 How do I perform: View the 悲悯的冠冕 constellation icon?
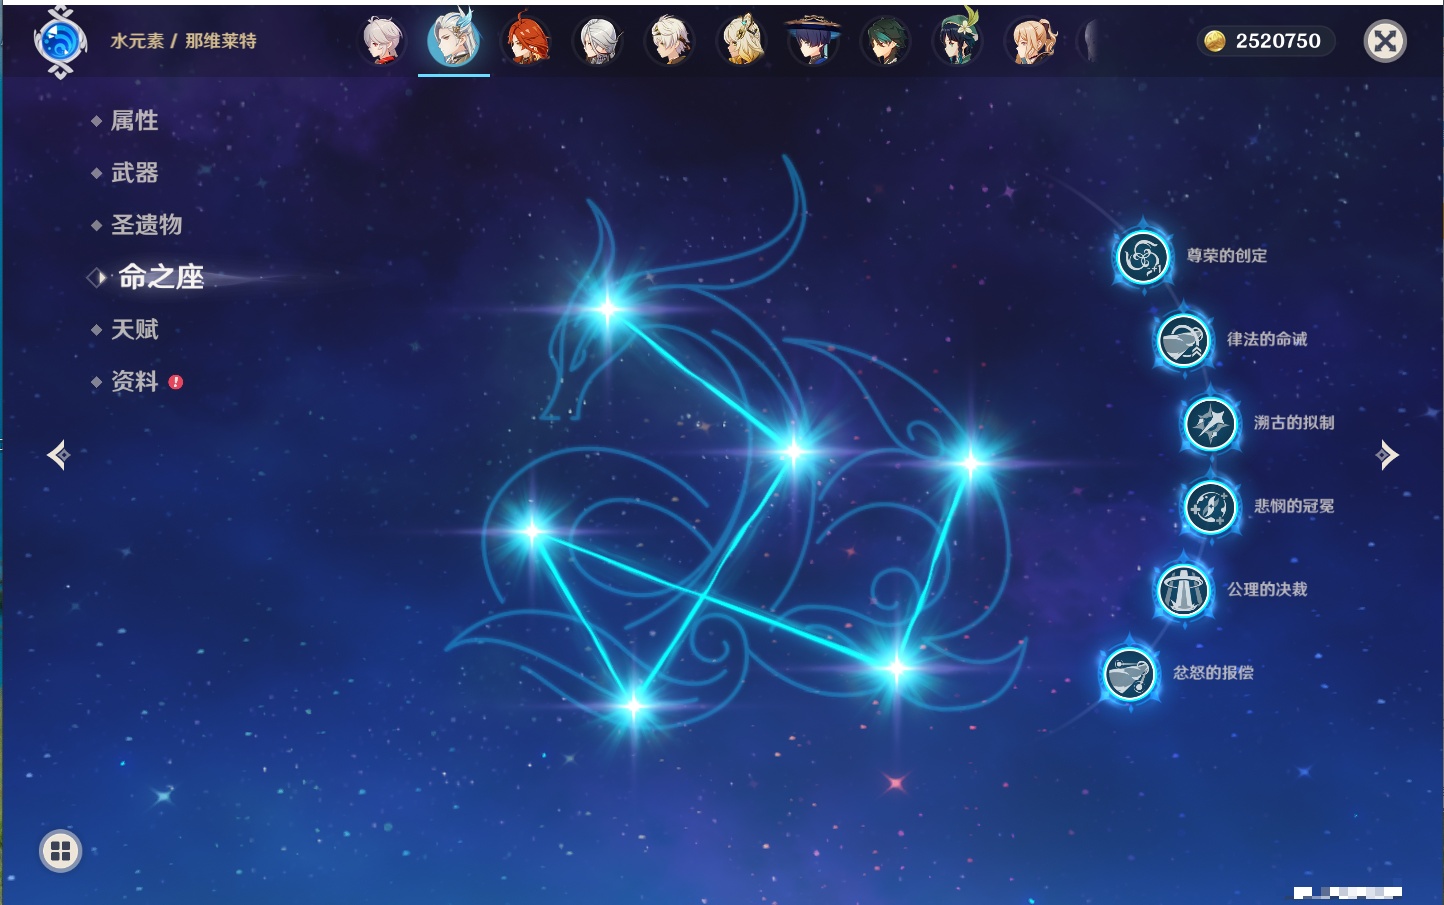[x=1210, y=506]
